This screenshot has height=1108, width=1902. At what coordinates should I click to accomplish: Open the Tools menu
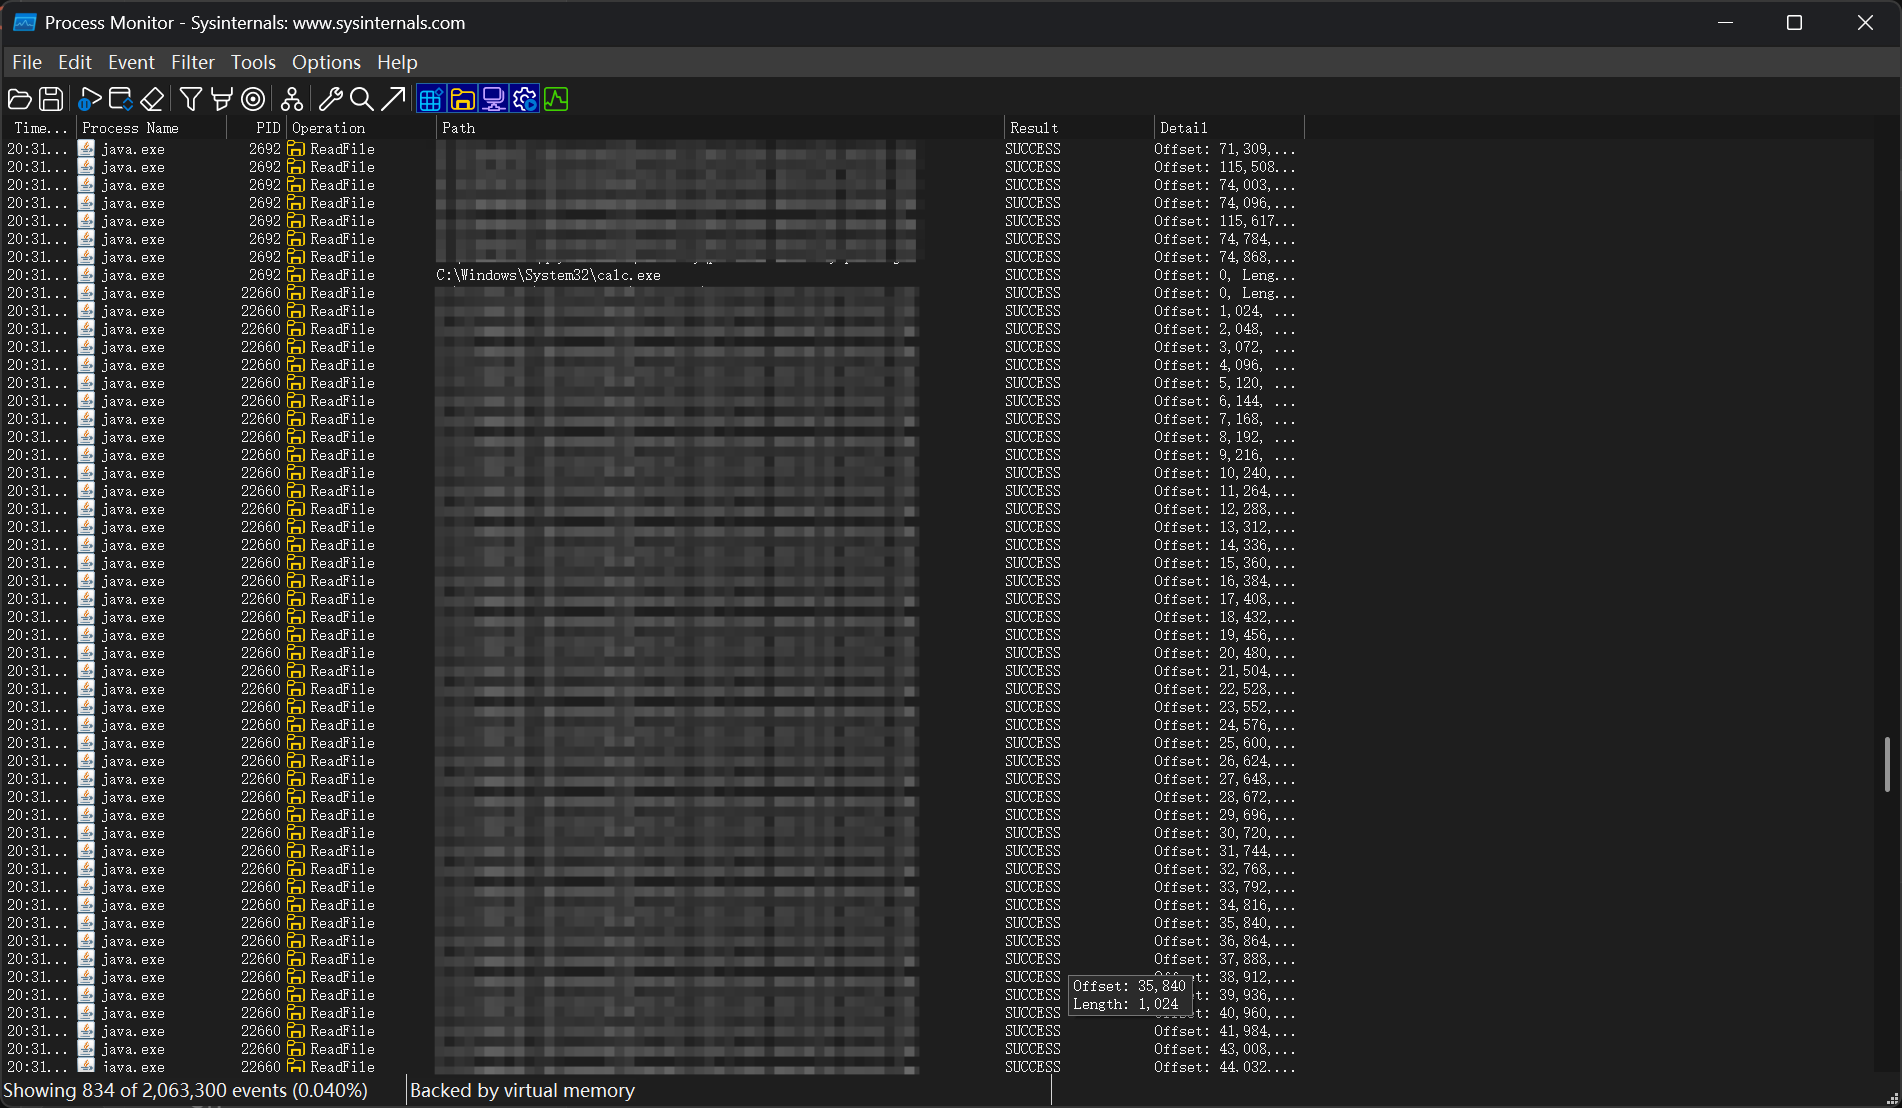click(253, 62)
